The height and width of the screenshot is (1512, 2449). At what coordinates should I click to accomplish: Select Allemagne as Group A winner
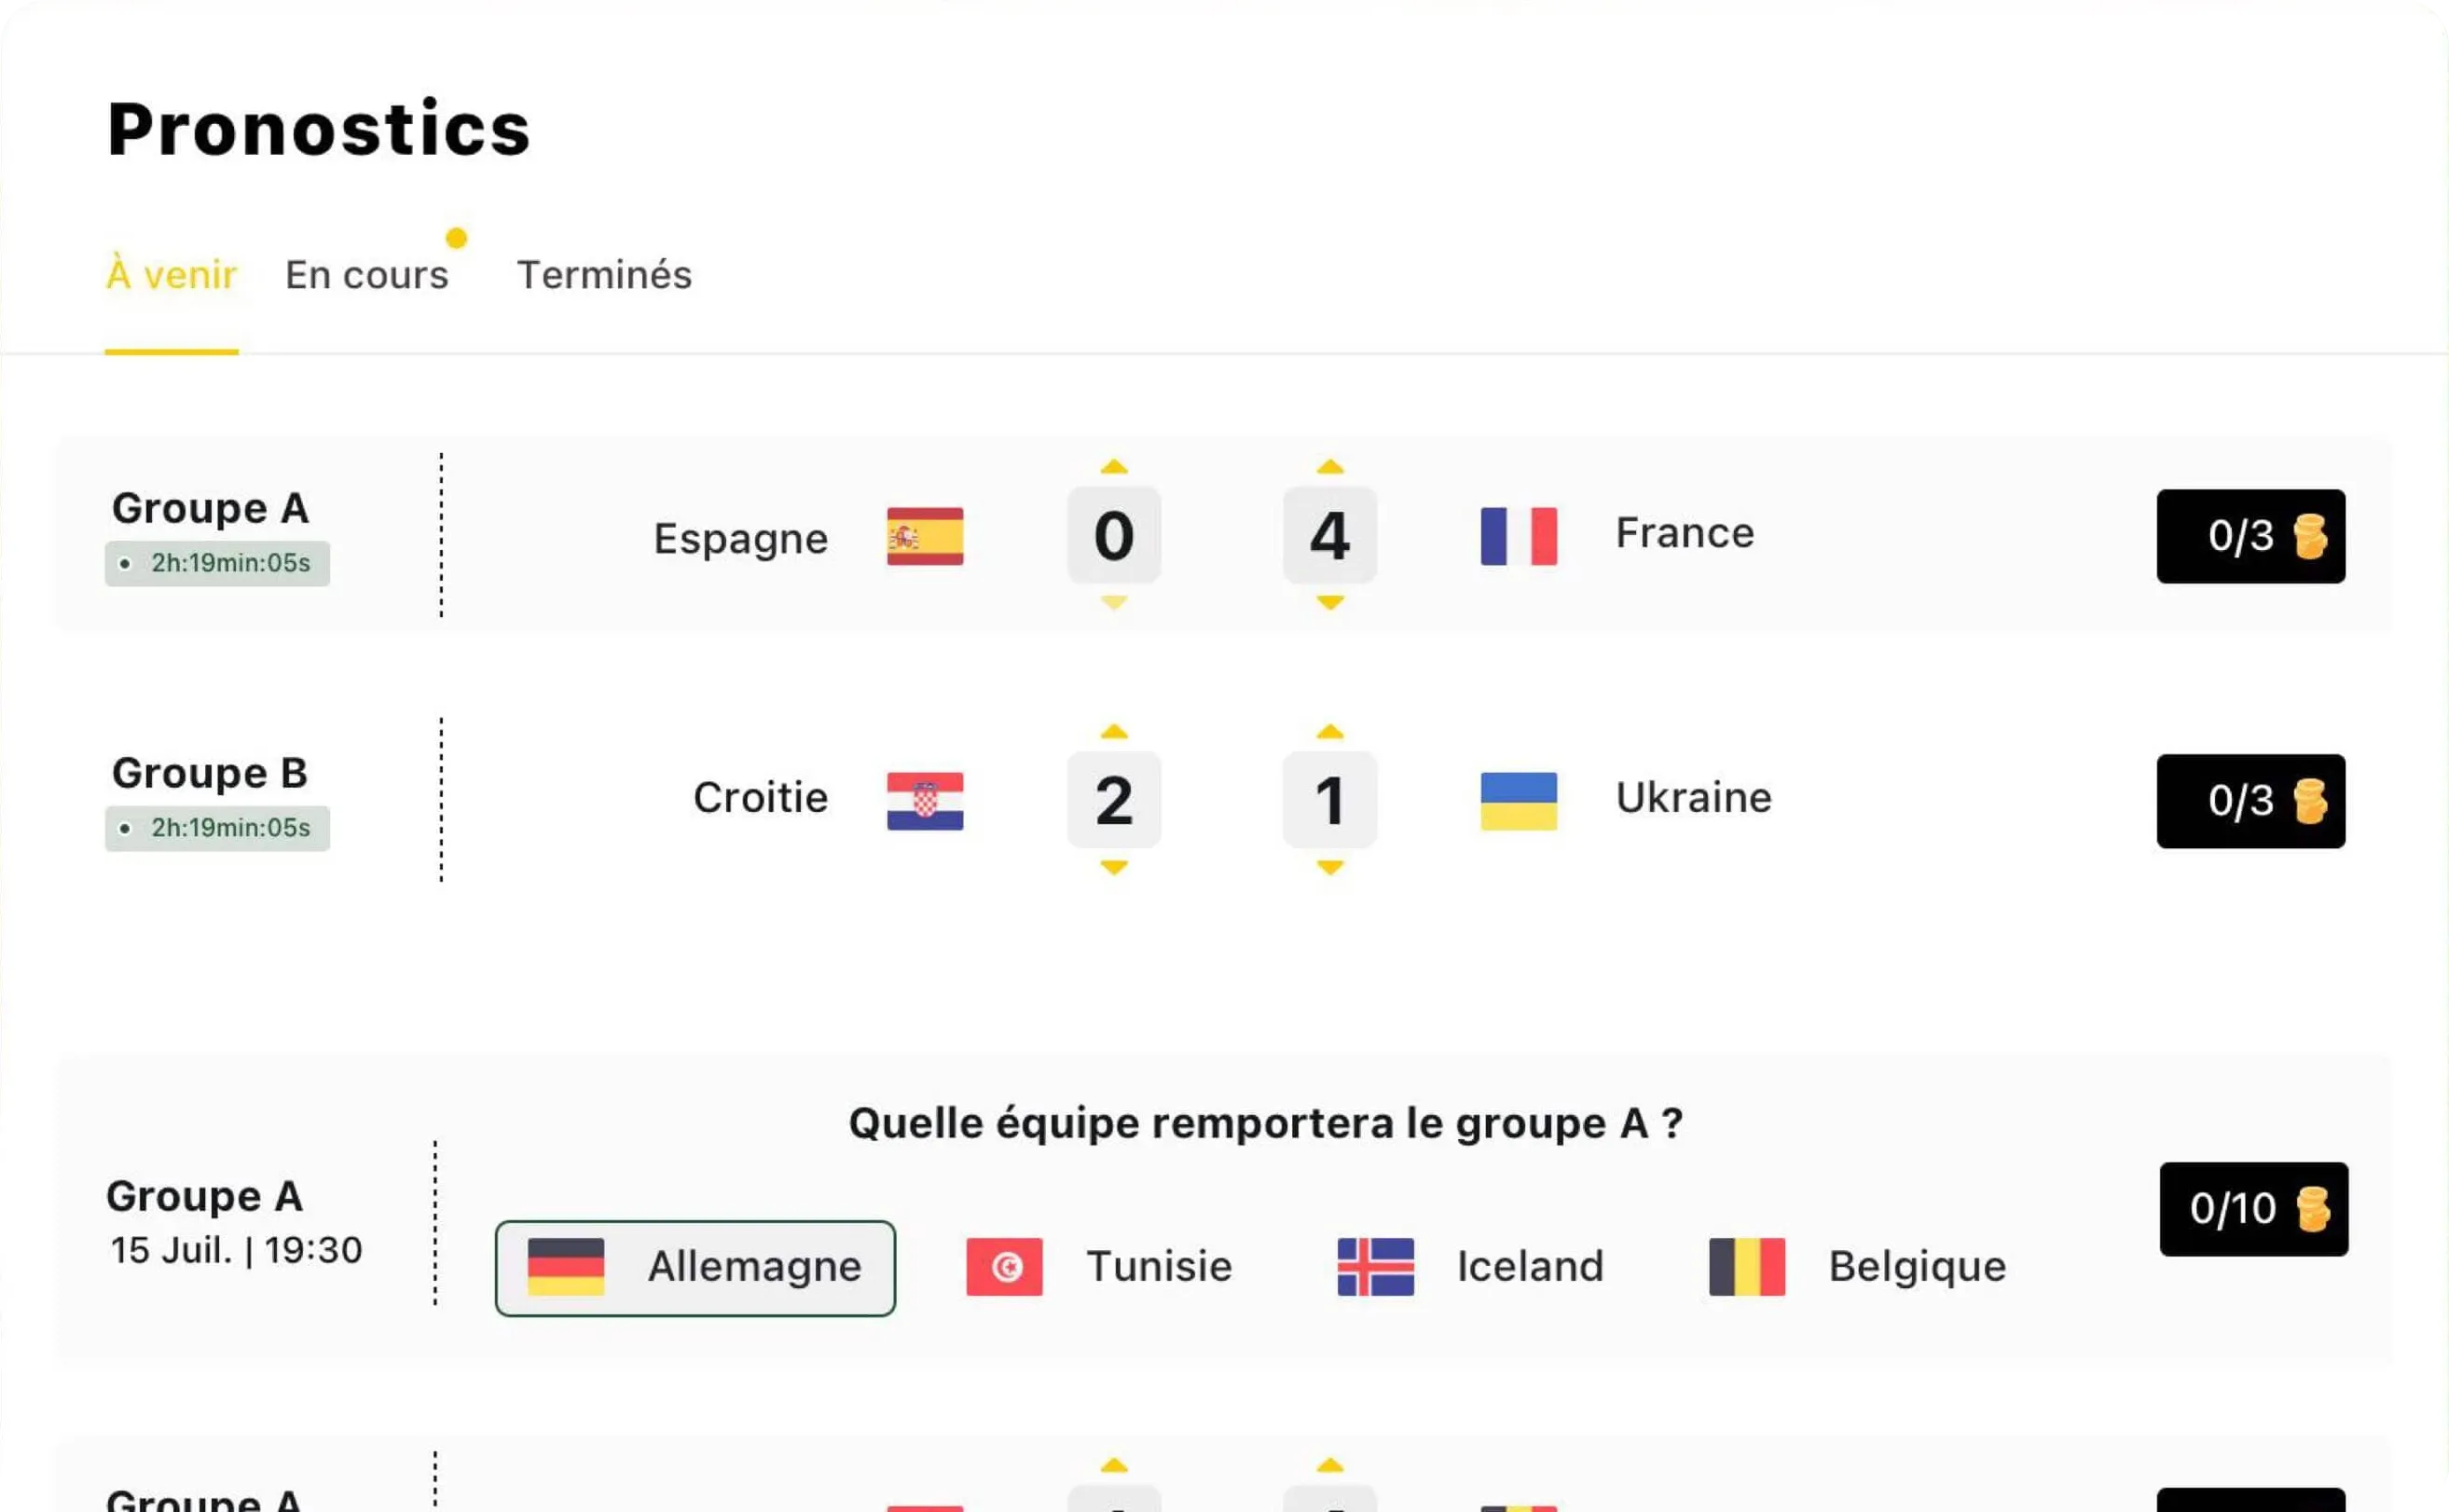click(x=695, y=1267)
